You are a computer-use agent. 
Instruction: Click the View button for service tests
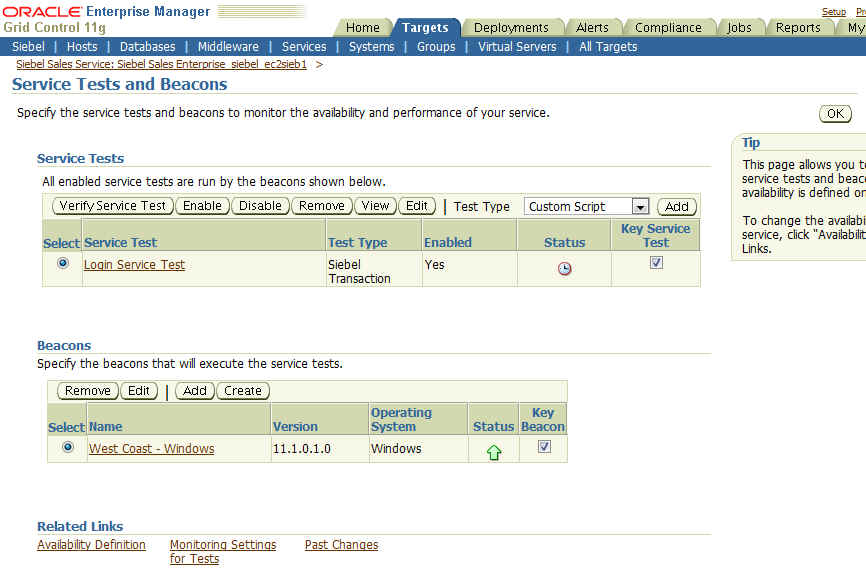point(375,206)
